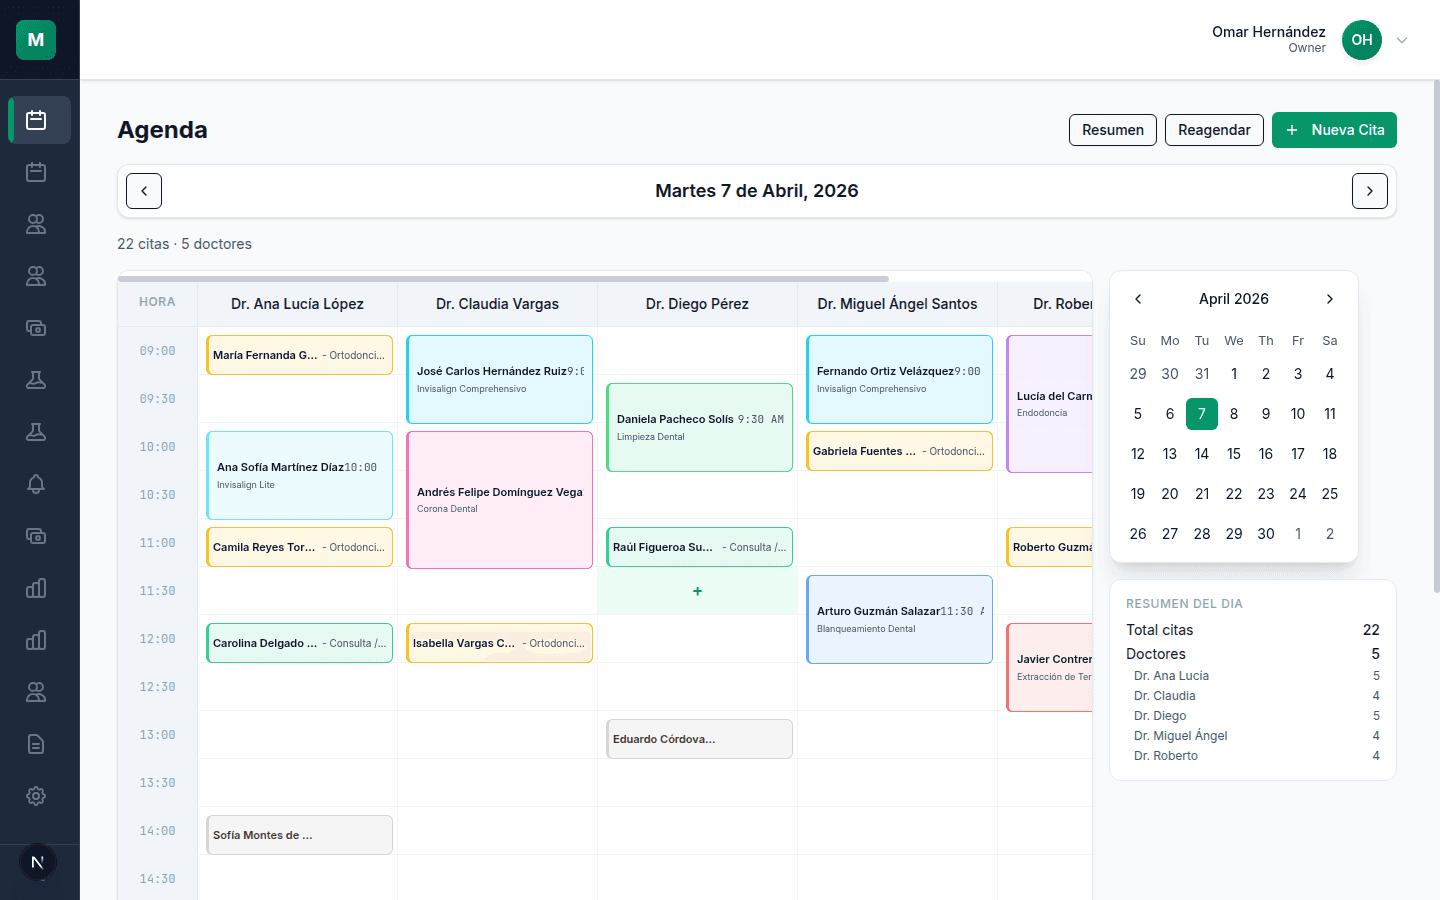Click the round N badge at the sidebar bottom

click(x=37, y=862)
